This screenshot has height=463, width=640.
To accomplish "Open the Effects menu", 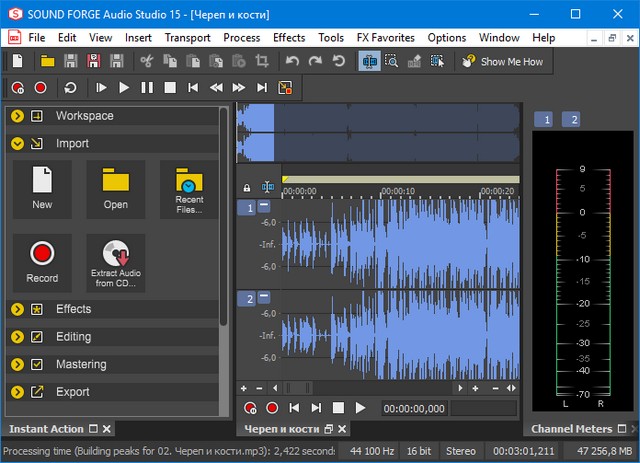I will [289, 37].
